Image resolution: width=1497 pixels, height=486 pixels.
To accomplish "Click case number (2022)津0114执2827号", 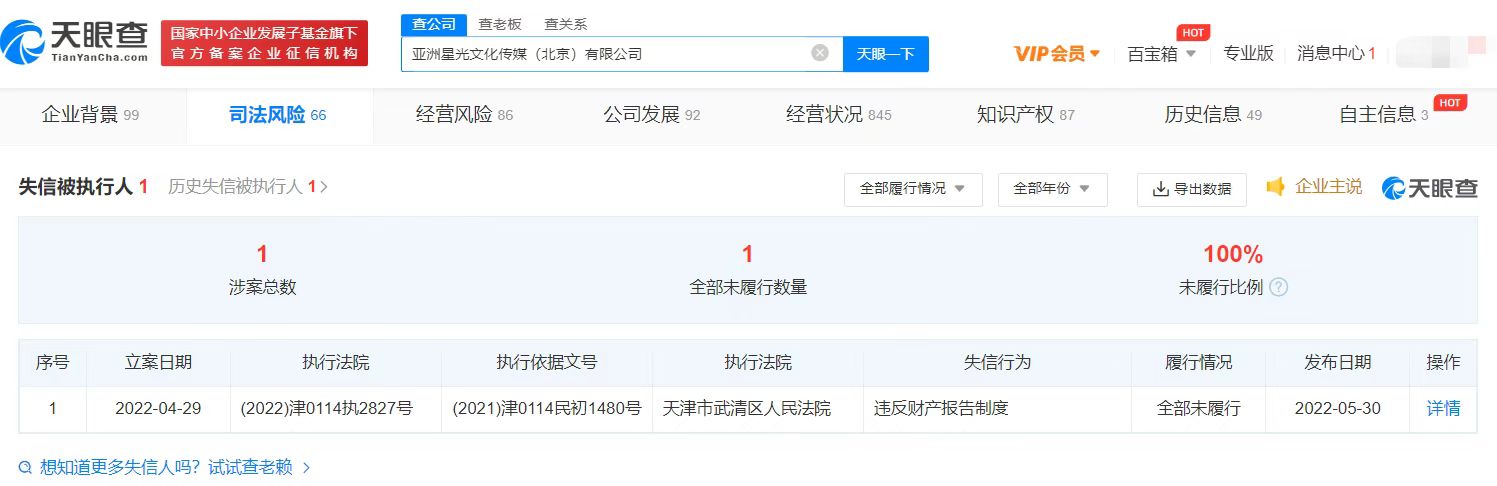I will tap(327, 408).
